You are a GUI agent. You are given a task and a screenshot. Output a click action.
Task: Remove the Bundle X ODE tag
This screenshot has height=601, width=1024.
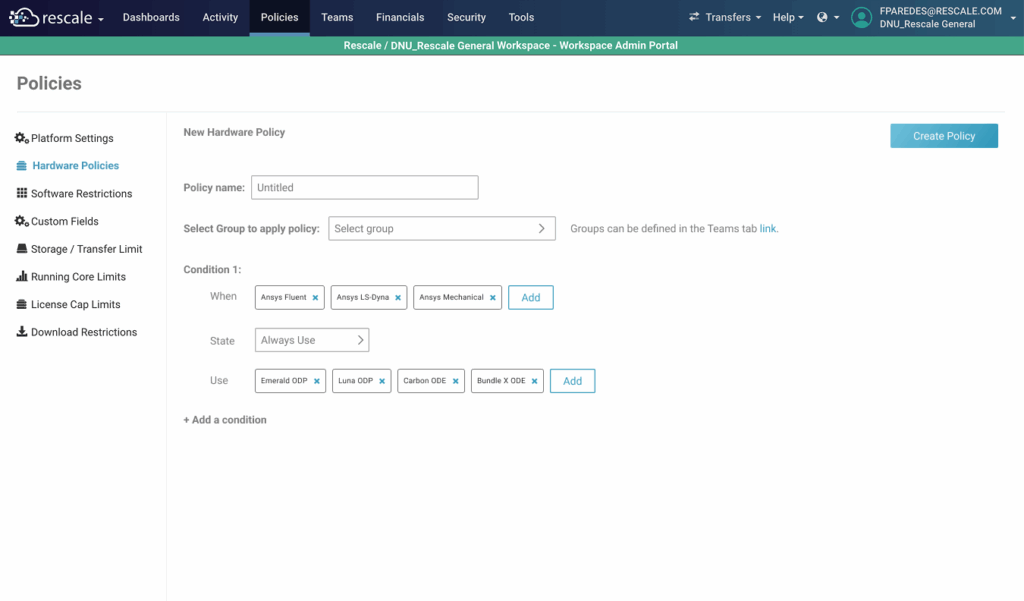[535, 381]
